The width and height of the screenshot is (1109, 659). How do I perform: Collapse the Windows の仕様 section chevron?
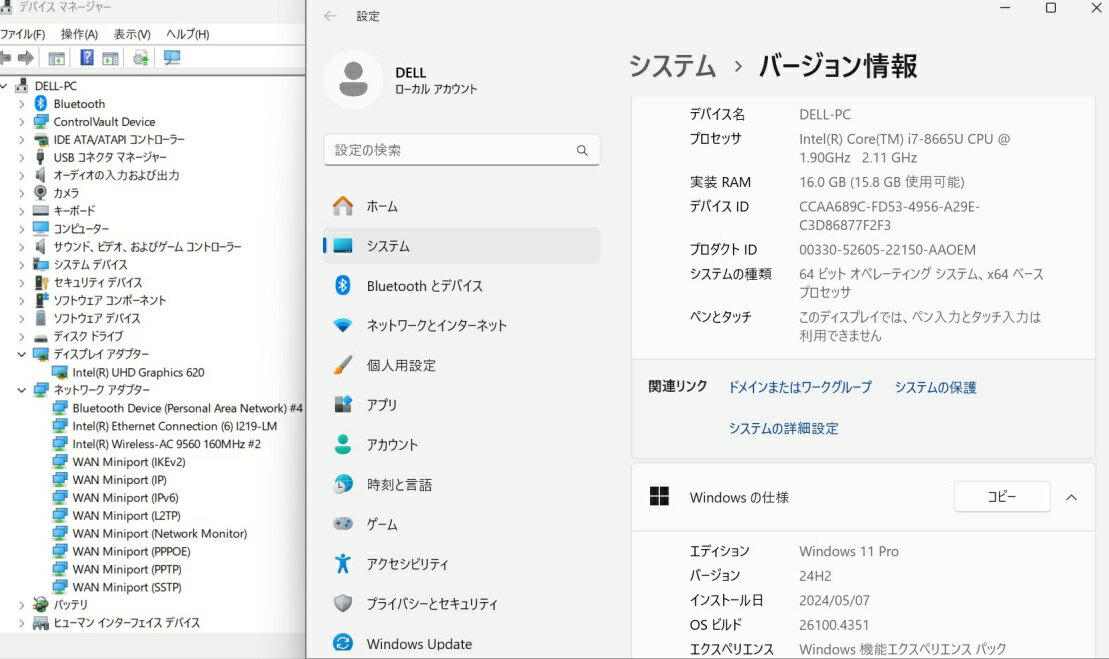[x=1071, y=497]
